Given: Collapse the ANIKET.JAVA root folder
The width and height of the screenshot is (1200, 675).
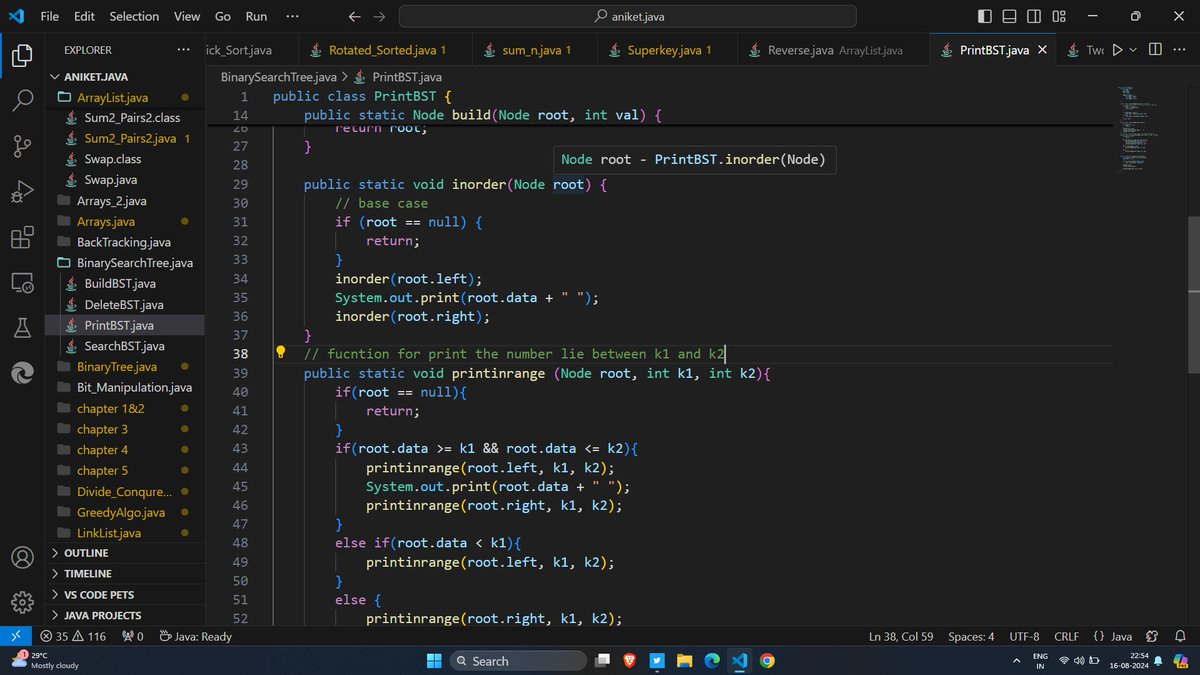Looking at the screenshot, I should [125, 77].
